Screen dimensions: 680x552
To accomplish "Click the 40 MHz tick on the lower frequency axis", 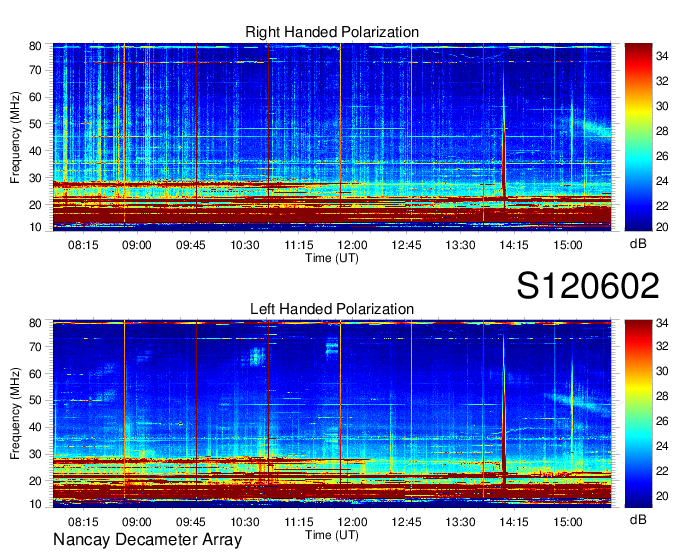I will 35,428.
